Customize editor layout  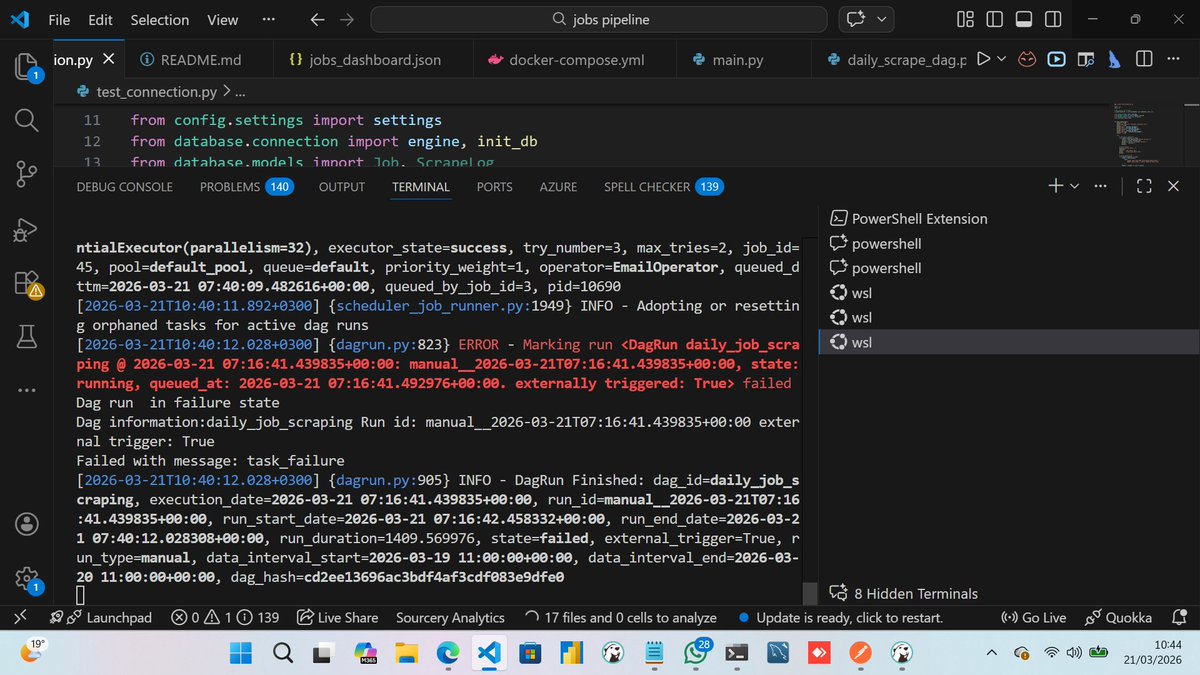(965, 20)
